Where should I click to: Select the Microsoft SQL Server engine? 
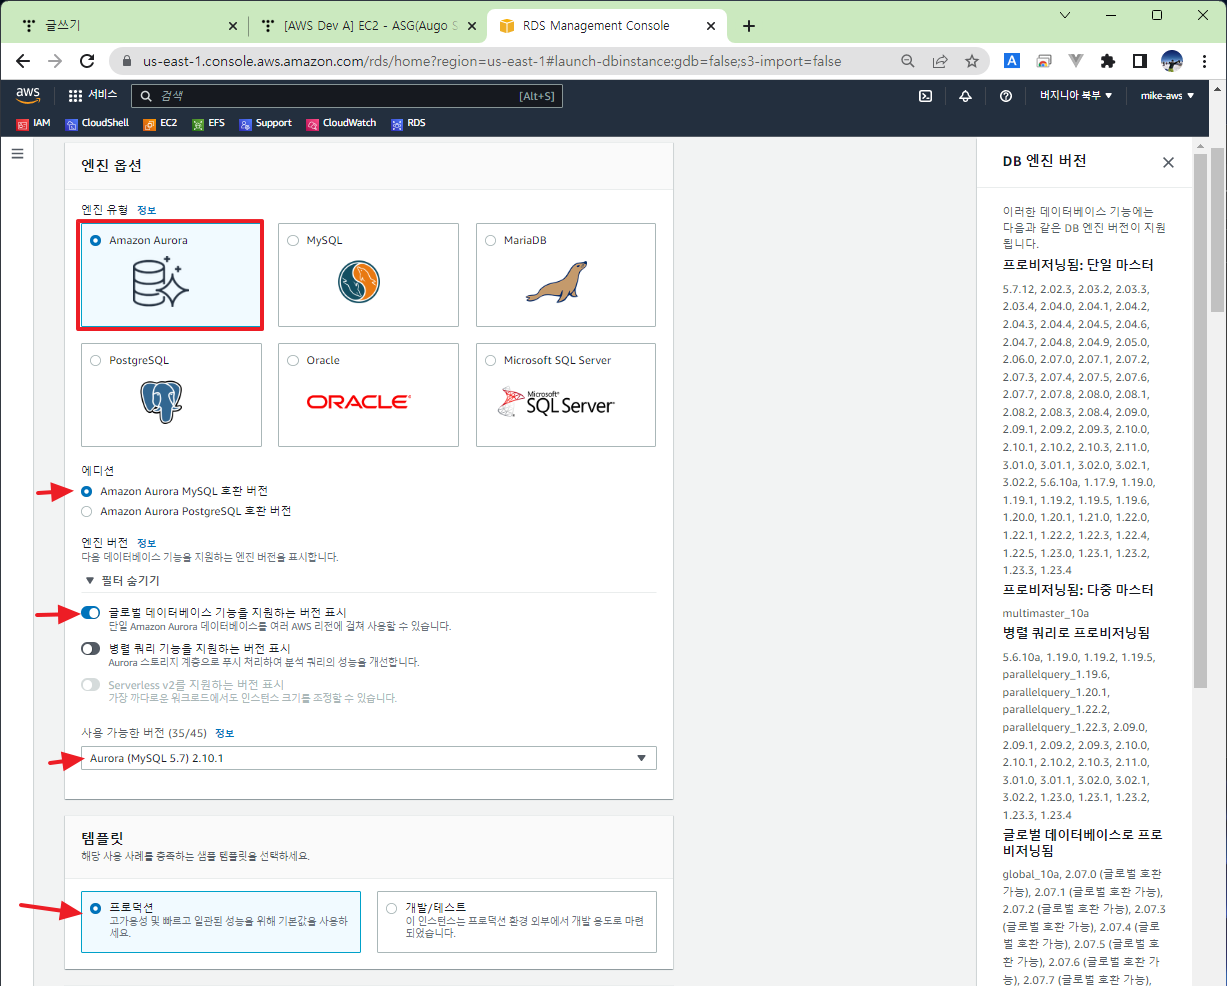click(x=566, y=395)
